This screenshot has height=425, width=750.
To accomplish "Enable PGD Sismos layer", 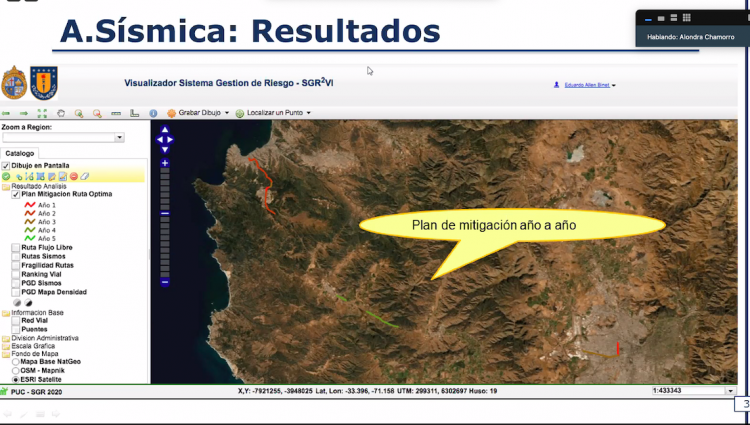I will (x=16, y=283).
